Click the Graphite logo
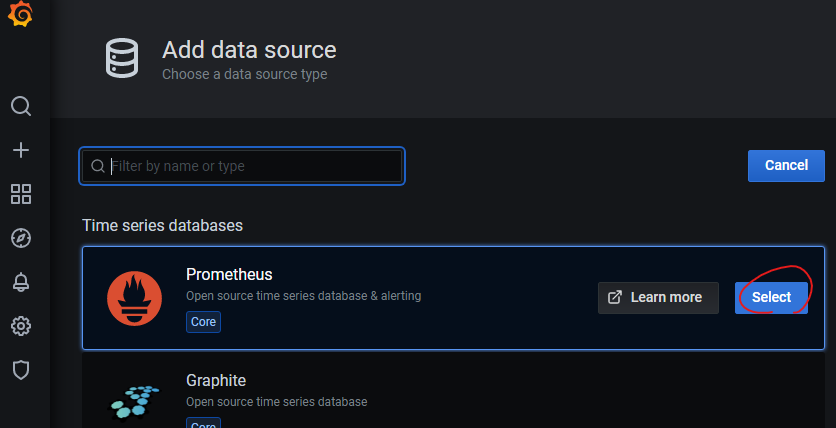836x428 pixels. (x=132, y=399)
